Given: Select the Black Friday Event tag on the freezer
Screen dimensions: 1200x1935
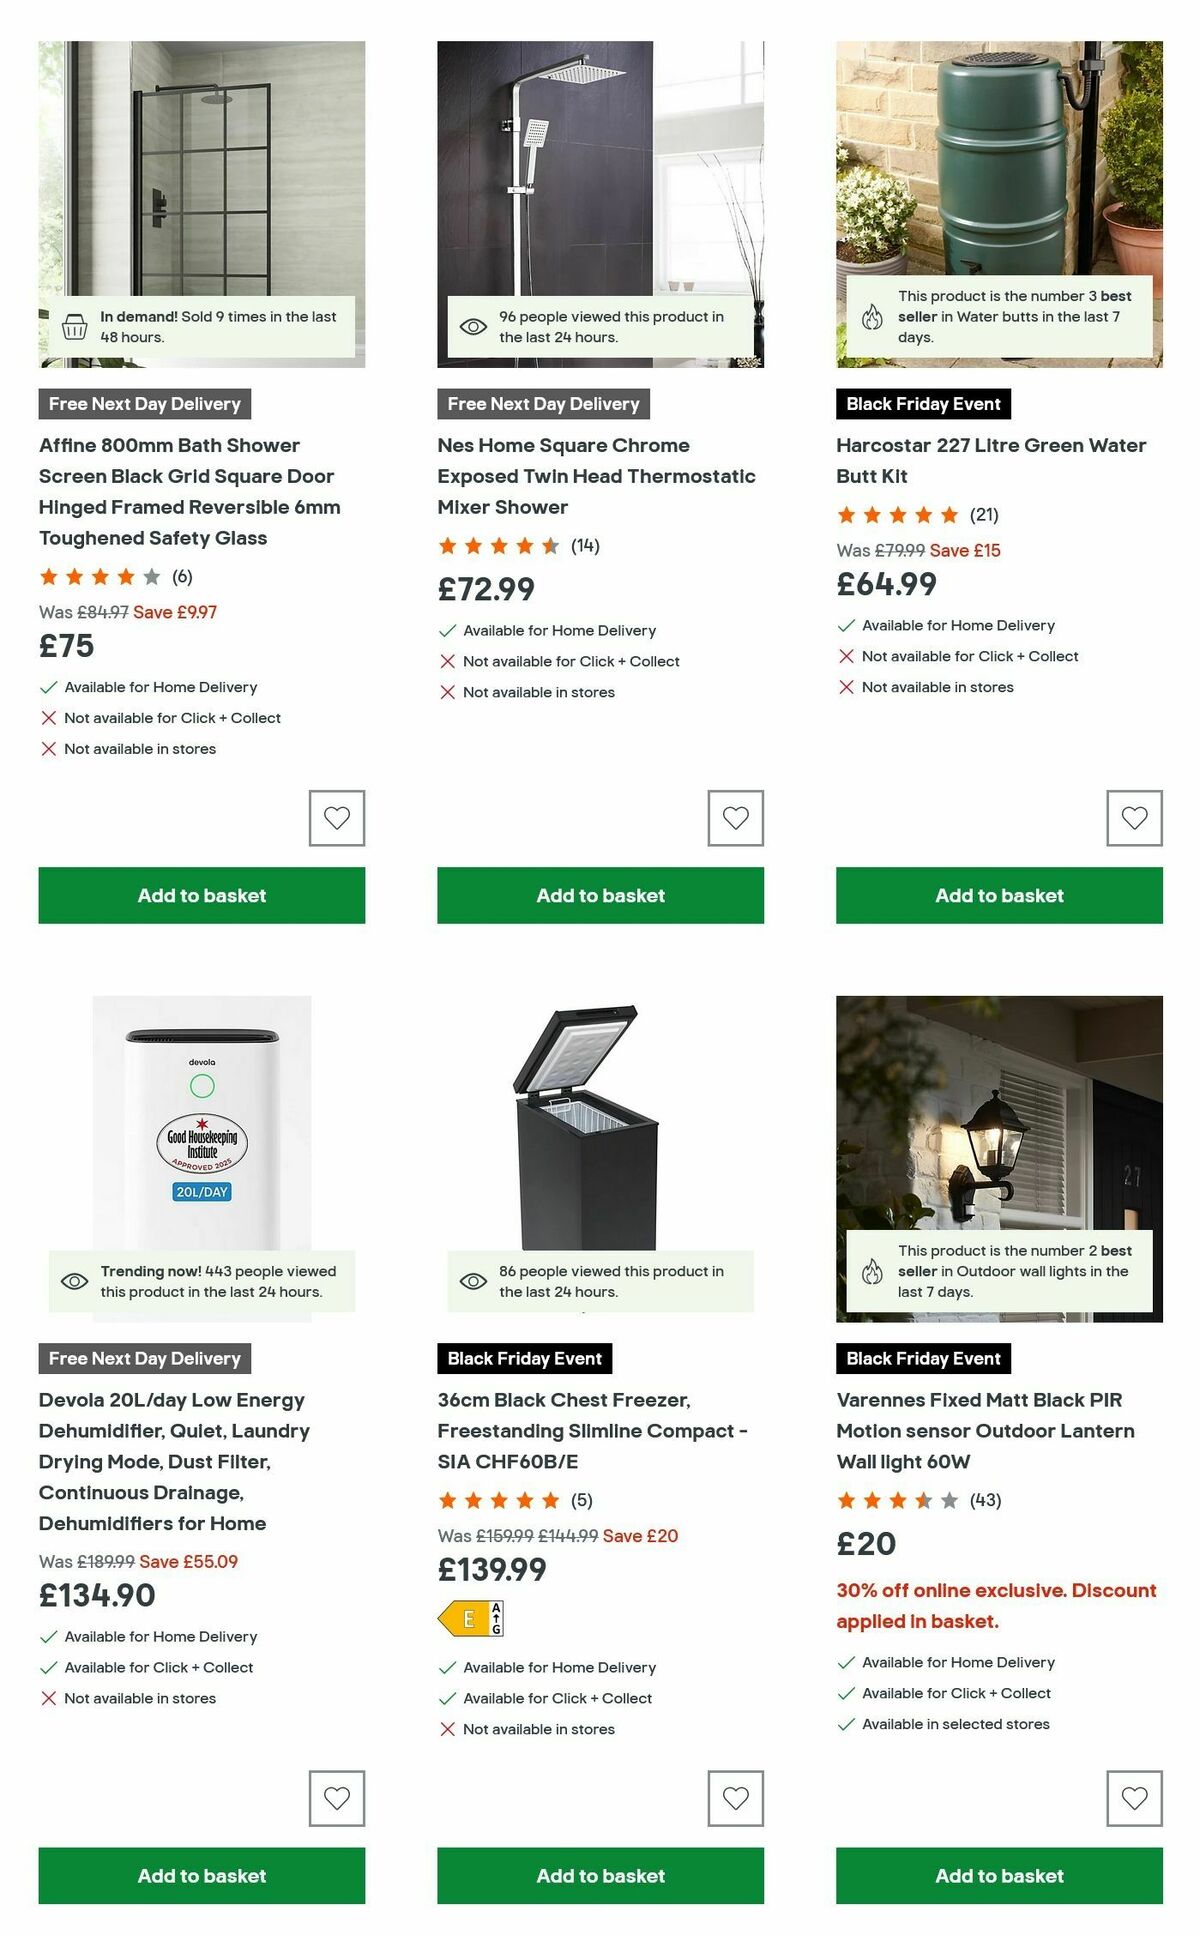Looking at the screenshot, I should click(524, 1358).
